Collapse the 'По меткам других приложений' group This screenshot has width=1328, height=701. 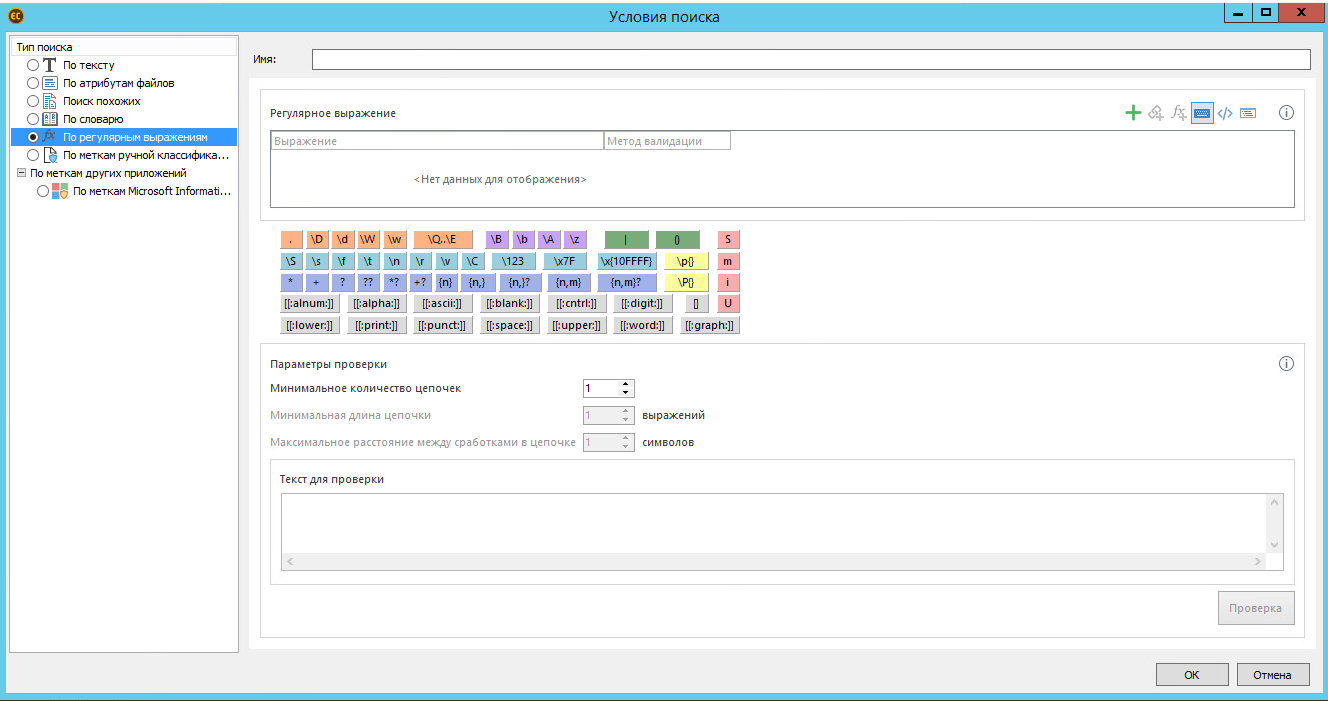tap(21, 173)
